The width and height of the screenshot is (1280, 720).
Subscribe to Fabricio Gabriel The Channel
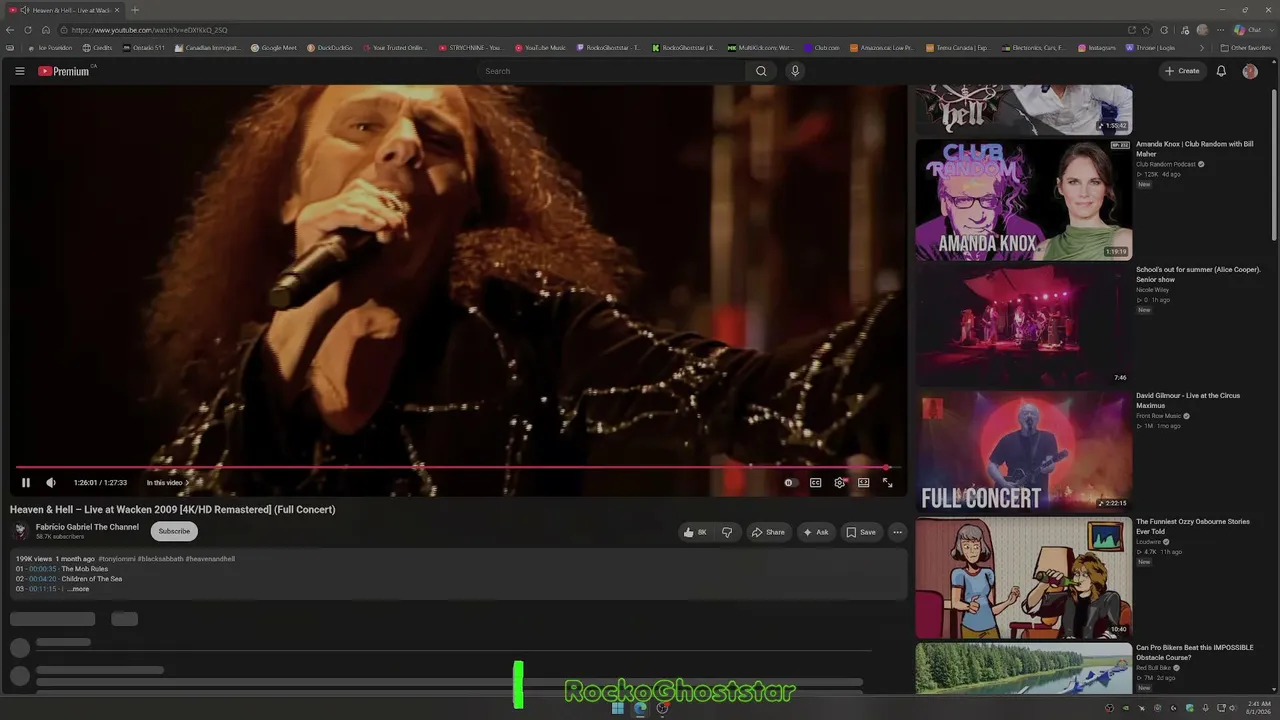point(174,531)
